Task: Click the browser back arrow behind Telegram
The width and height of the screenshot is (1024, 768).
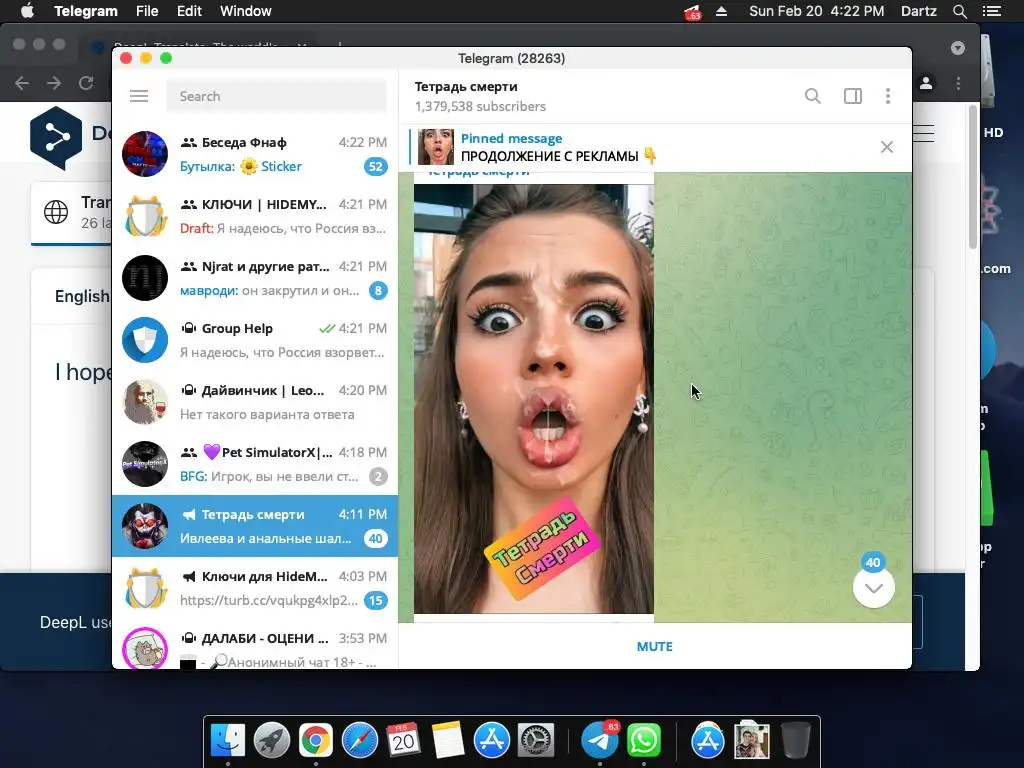Action: click(x=22, y=83)
